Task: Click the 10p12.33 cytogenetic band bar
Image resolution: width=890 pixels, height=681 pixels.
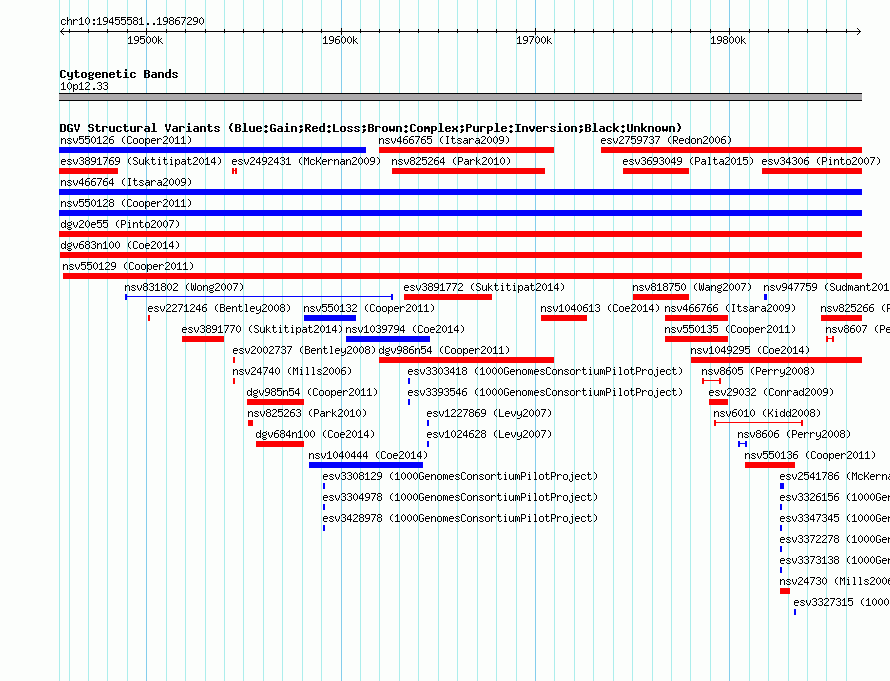Action: point(460,97)
